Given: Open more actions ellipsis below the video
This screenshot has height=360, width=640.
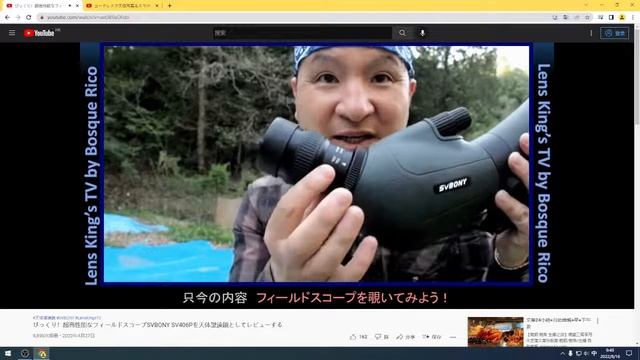Looking at the screenshot, I should click(453, 337).
